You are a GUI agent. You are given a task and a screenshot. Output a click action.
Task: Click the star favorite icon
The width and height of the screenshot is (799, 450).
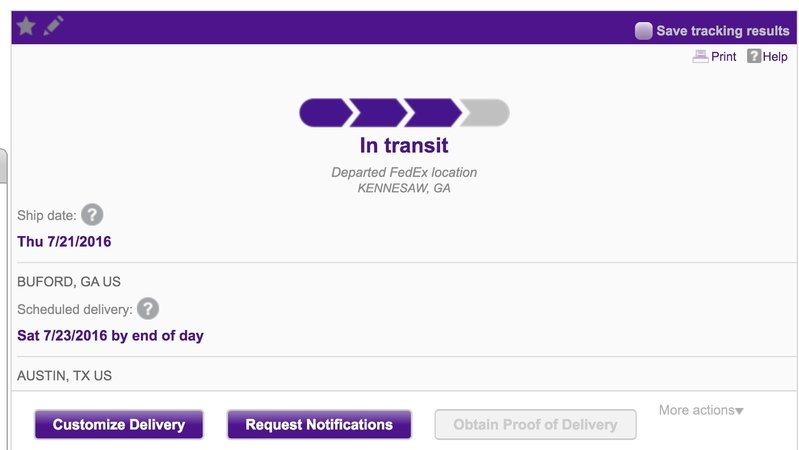(x=26, y=26)
